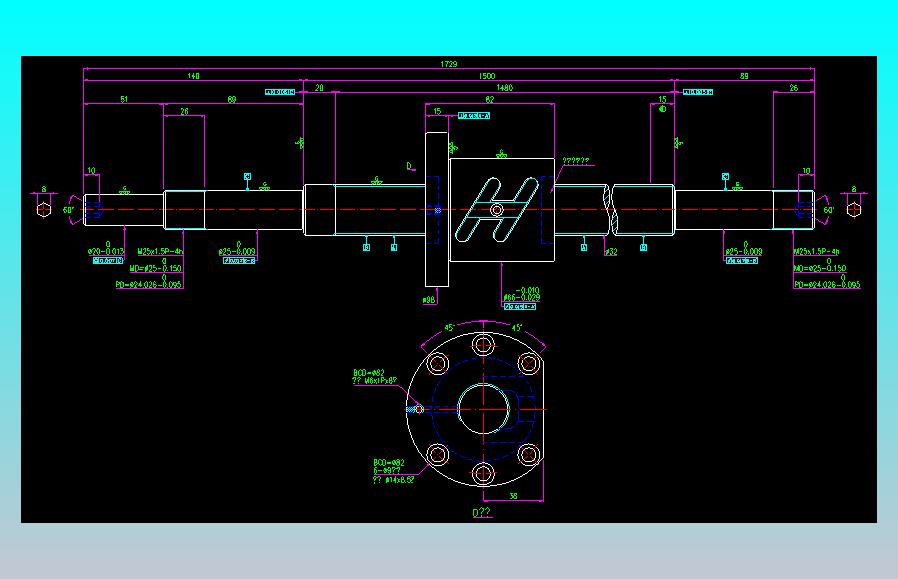Select the top bolt hole on flange view

pos(483,345)
